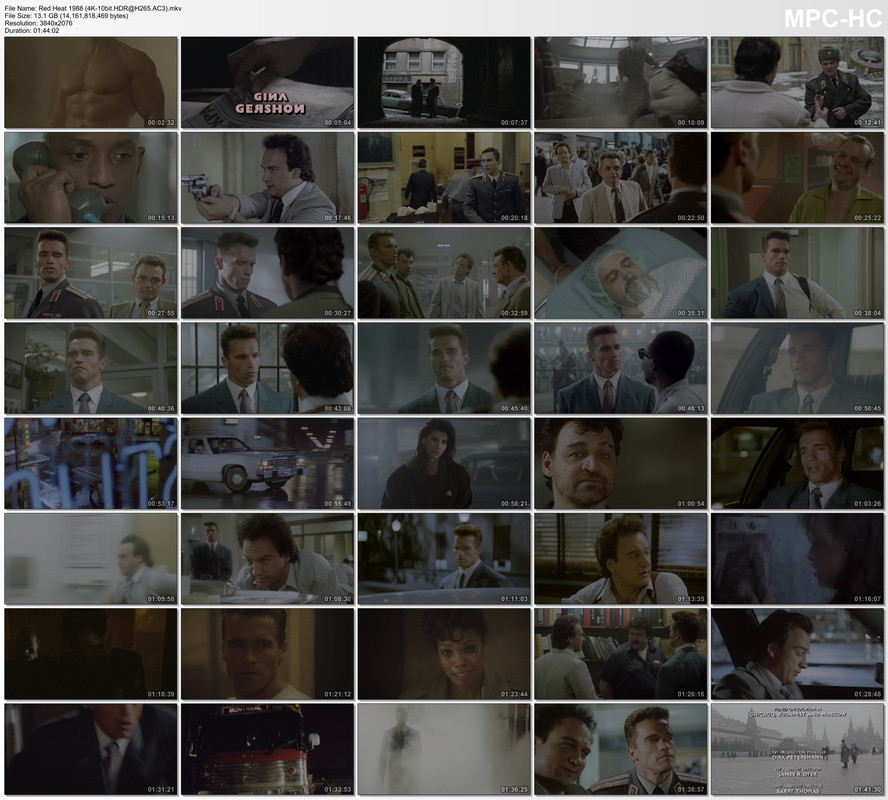This screenshot has width=888, height=800.
Task: Open the thumbnail stamped 00:32:59
Action: pos(444,273)
